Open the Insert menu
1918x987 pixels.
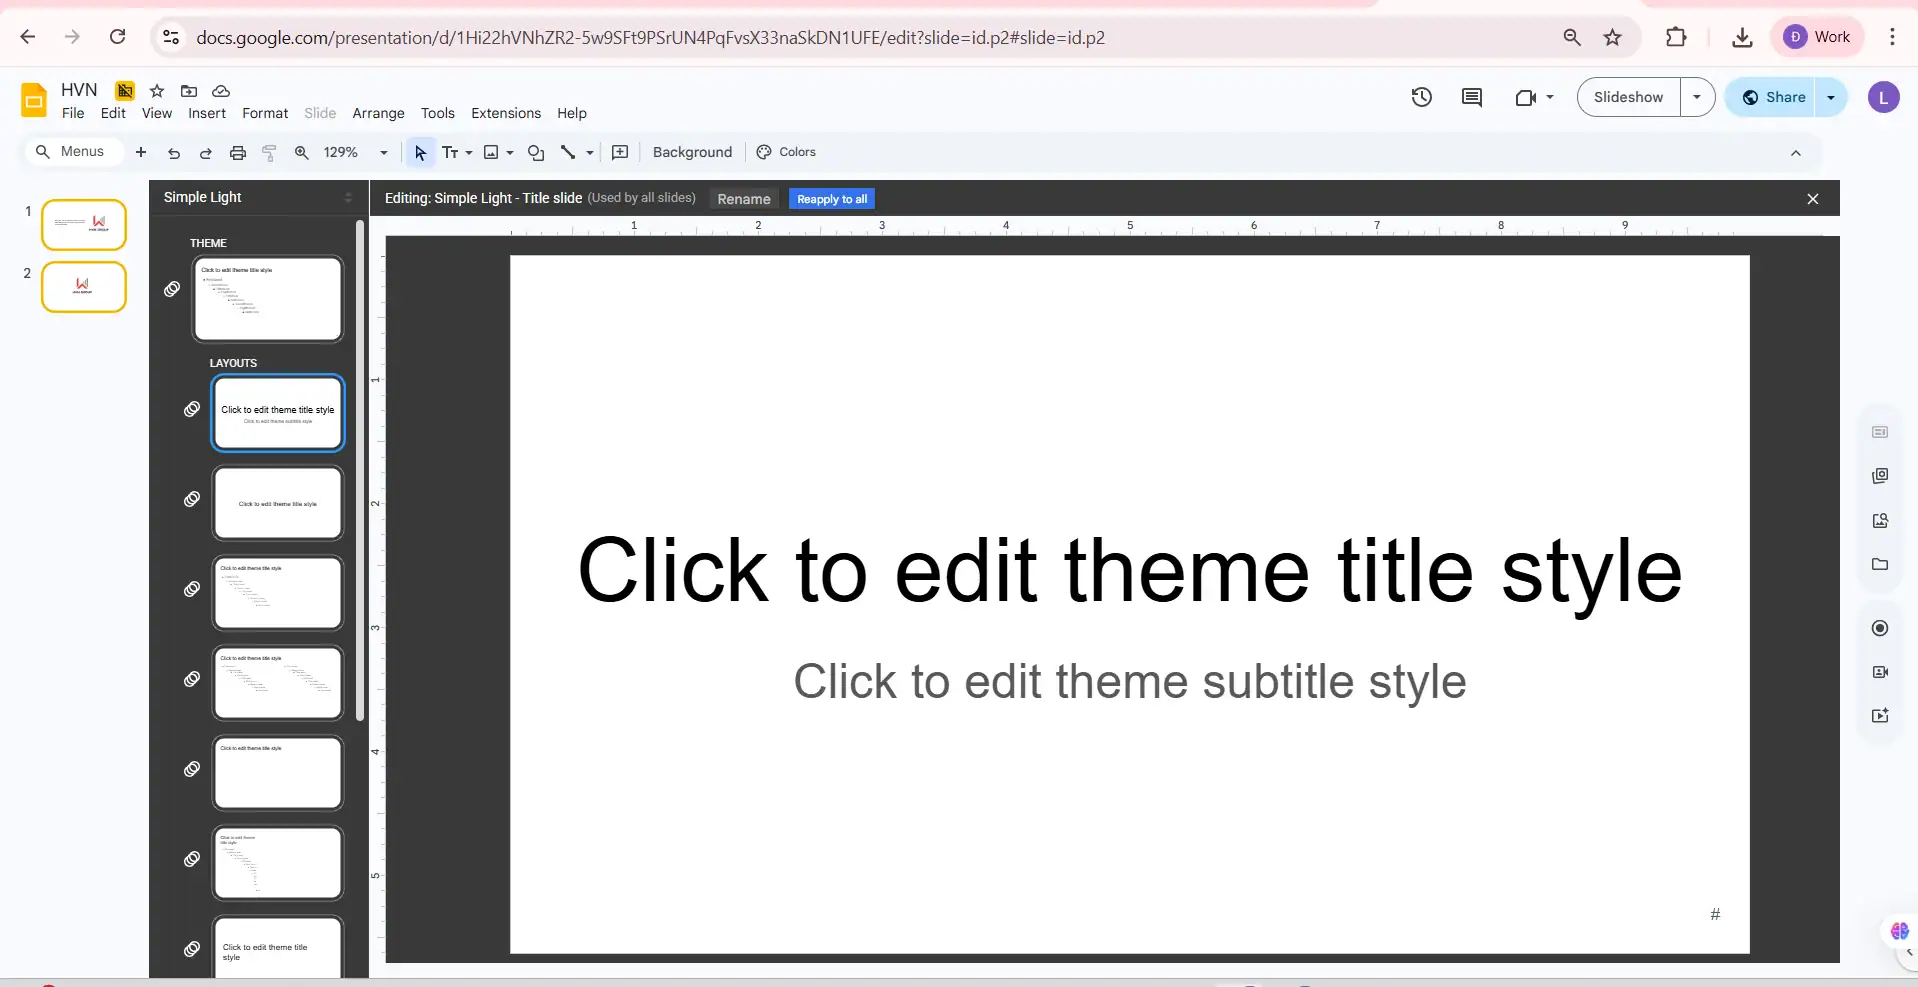click(x=206, y=113)
